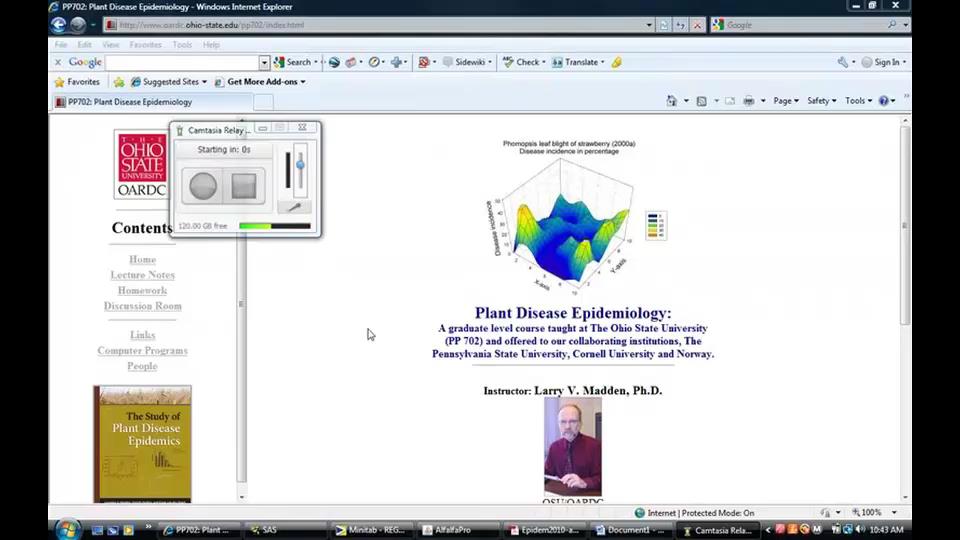The height and width of the screenshot is (540, 960).
Task: Click the Camtasia Relay record button
Action: [203, 186]
